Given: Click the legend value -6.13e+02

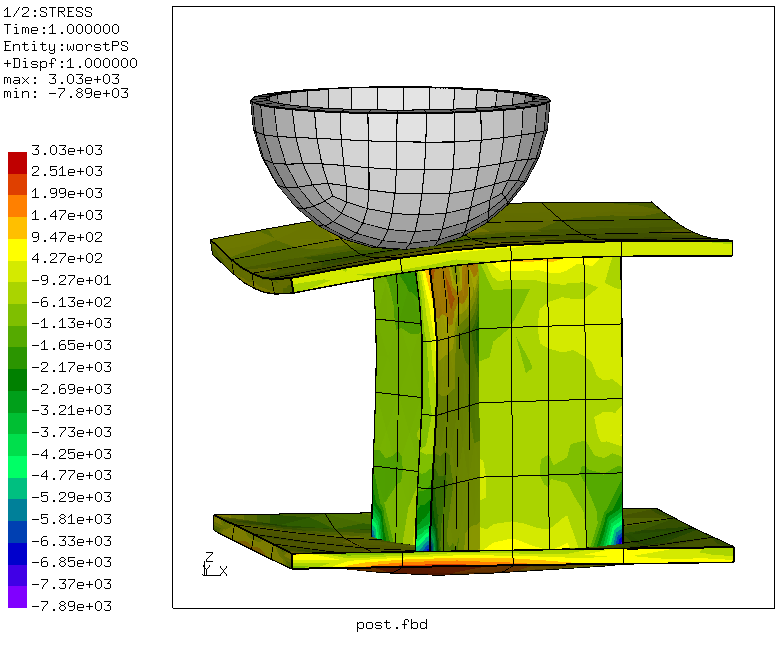Looking at the screenshot, I should point(72,302).
